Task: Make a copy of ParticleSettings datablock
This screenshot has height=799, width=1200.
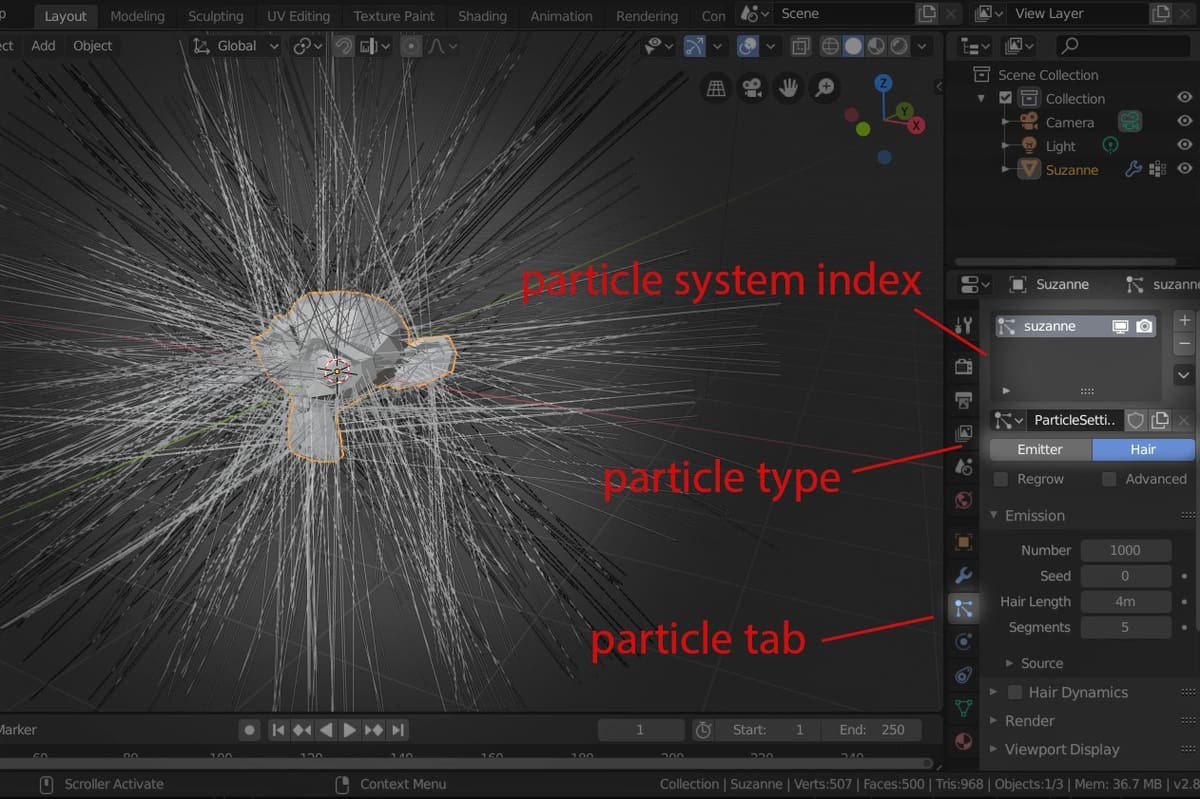Action: click(x=1160, y=421)
